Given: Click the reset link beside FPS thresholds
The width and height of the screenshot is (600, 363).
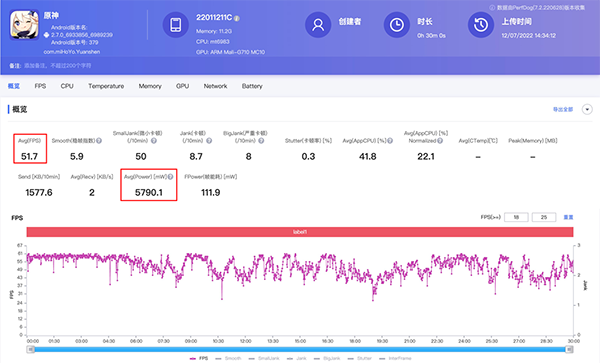Looking at the screenshot, I should tap(568, 217).
